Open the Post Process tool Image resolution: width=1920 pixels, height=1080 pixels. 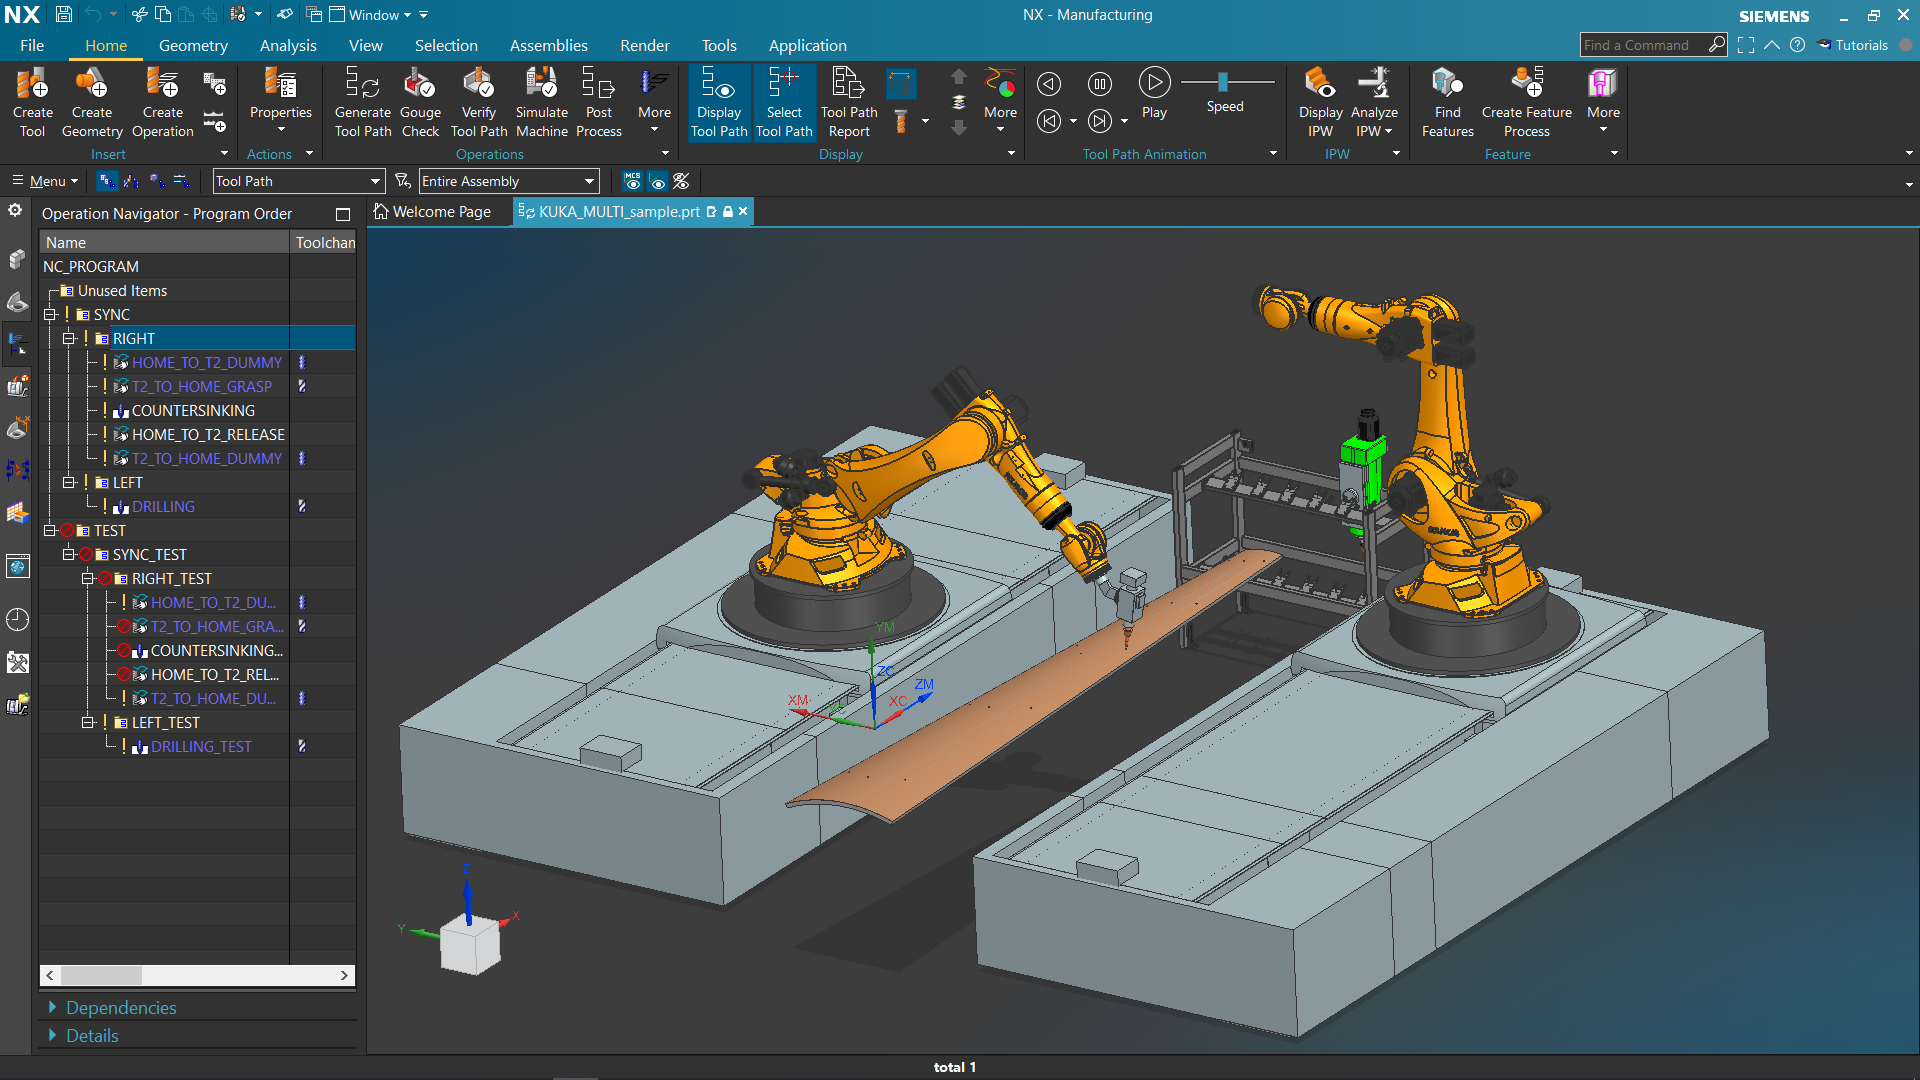599,102
